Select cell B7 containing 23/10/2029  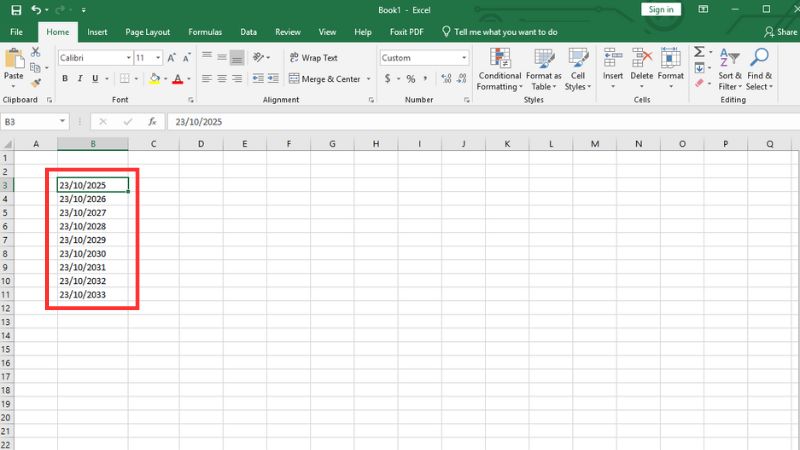click(93, 240)
